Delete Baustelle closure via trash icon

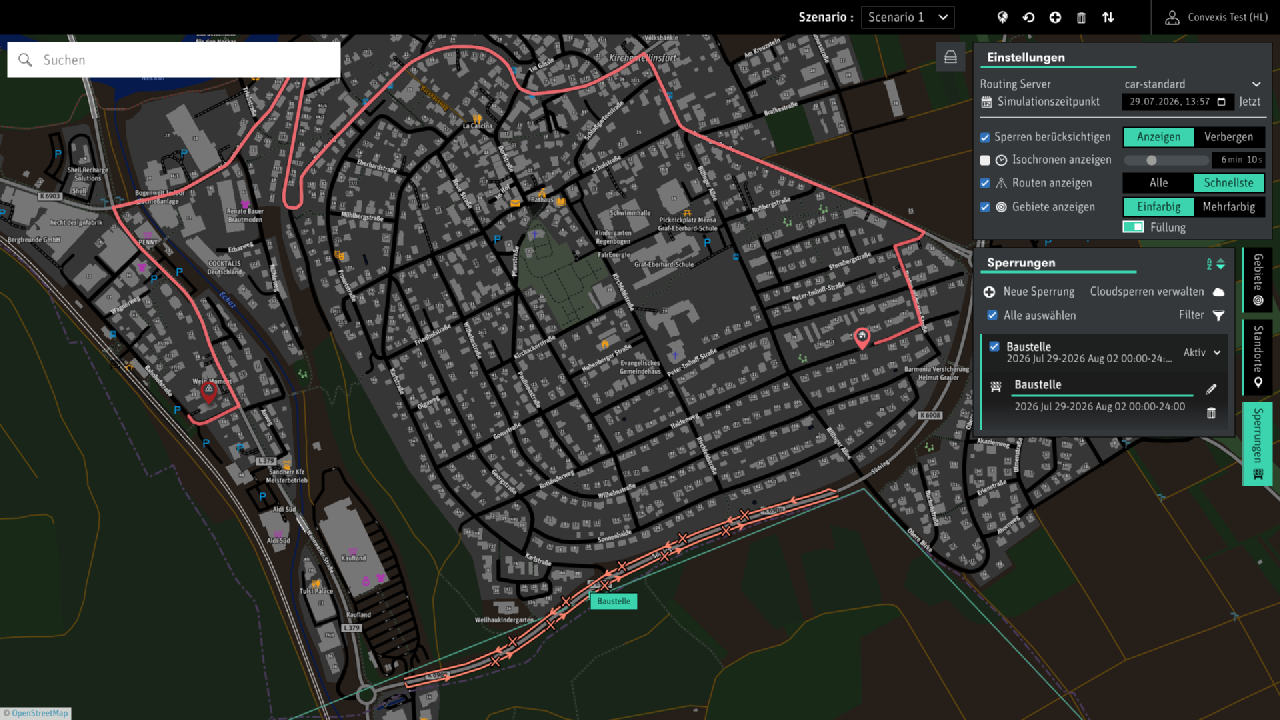[x=1211, y=413]
